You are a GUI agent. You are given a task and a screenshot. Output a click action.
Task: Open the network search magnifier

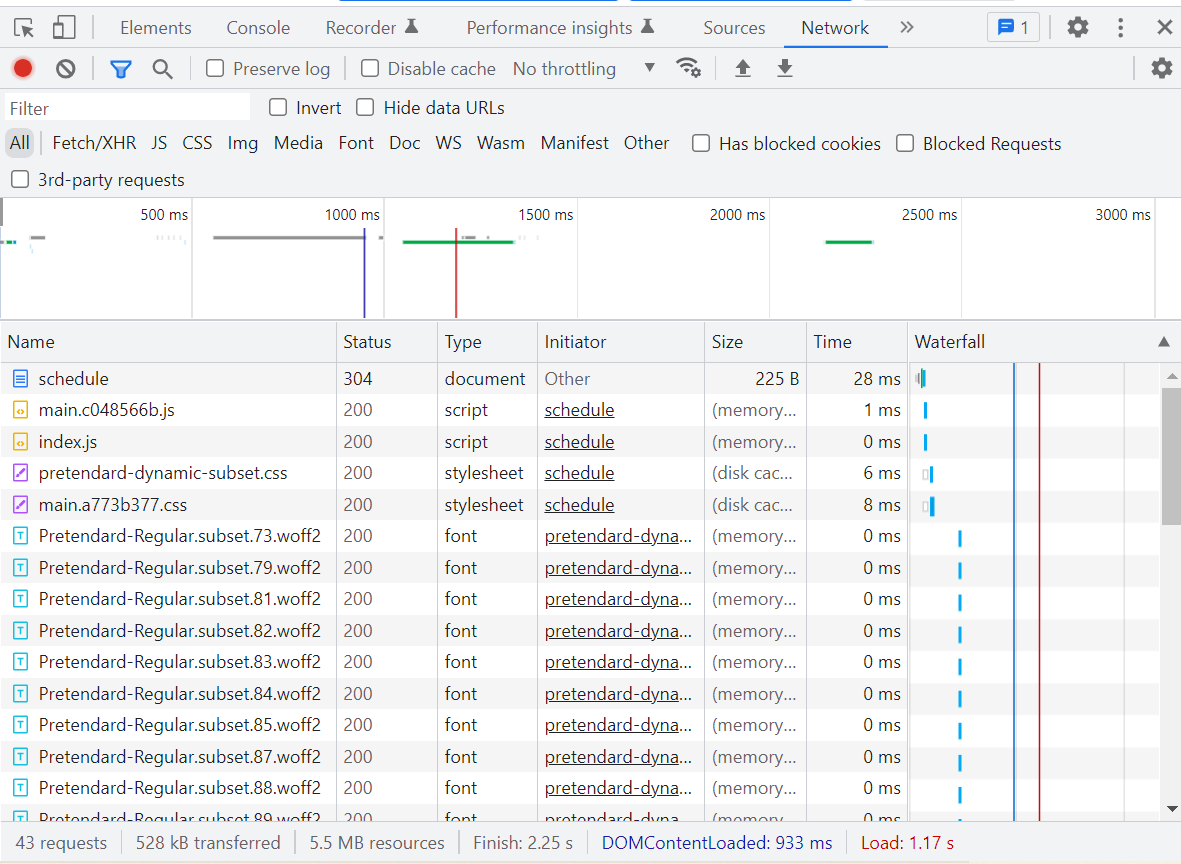(x=162, y=69)
